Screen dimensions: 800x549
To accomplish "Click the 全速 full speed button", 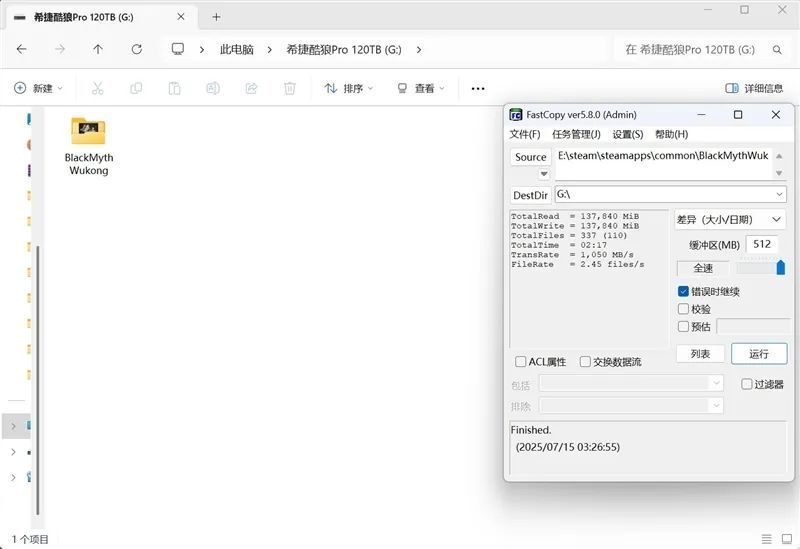I will click(x=703, y=268).
